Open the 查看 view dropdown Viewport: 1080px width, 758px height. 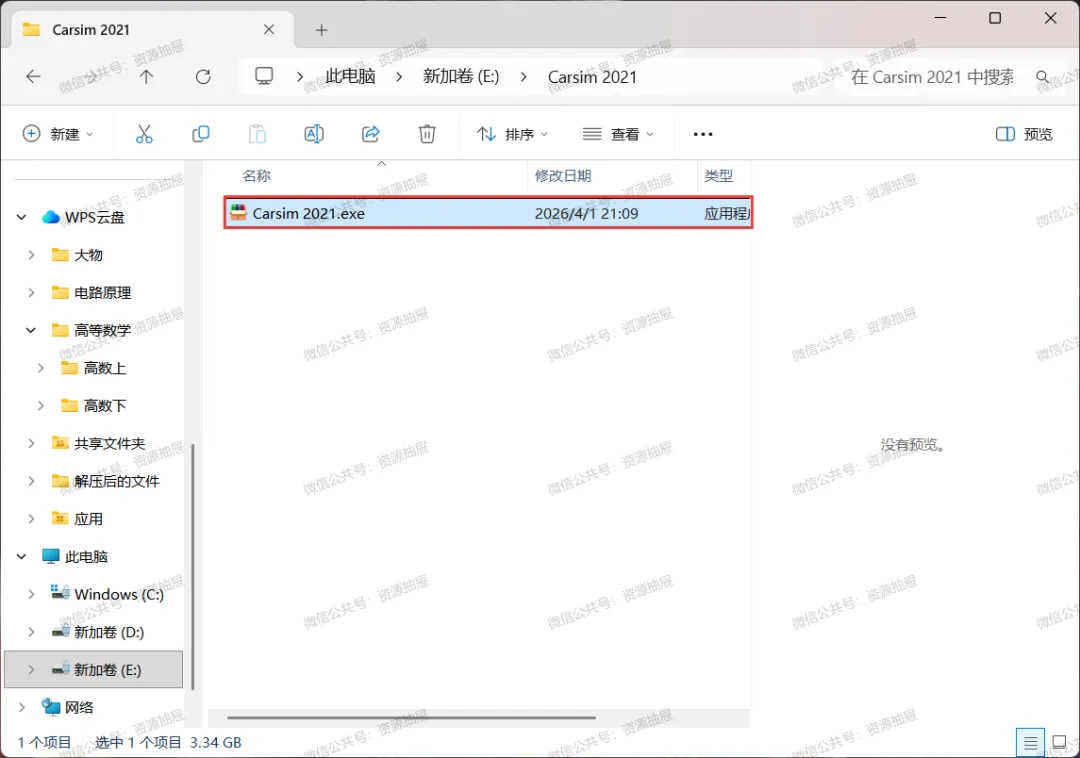tap(618, 134)
